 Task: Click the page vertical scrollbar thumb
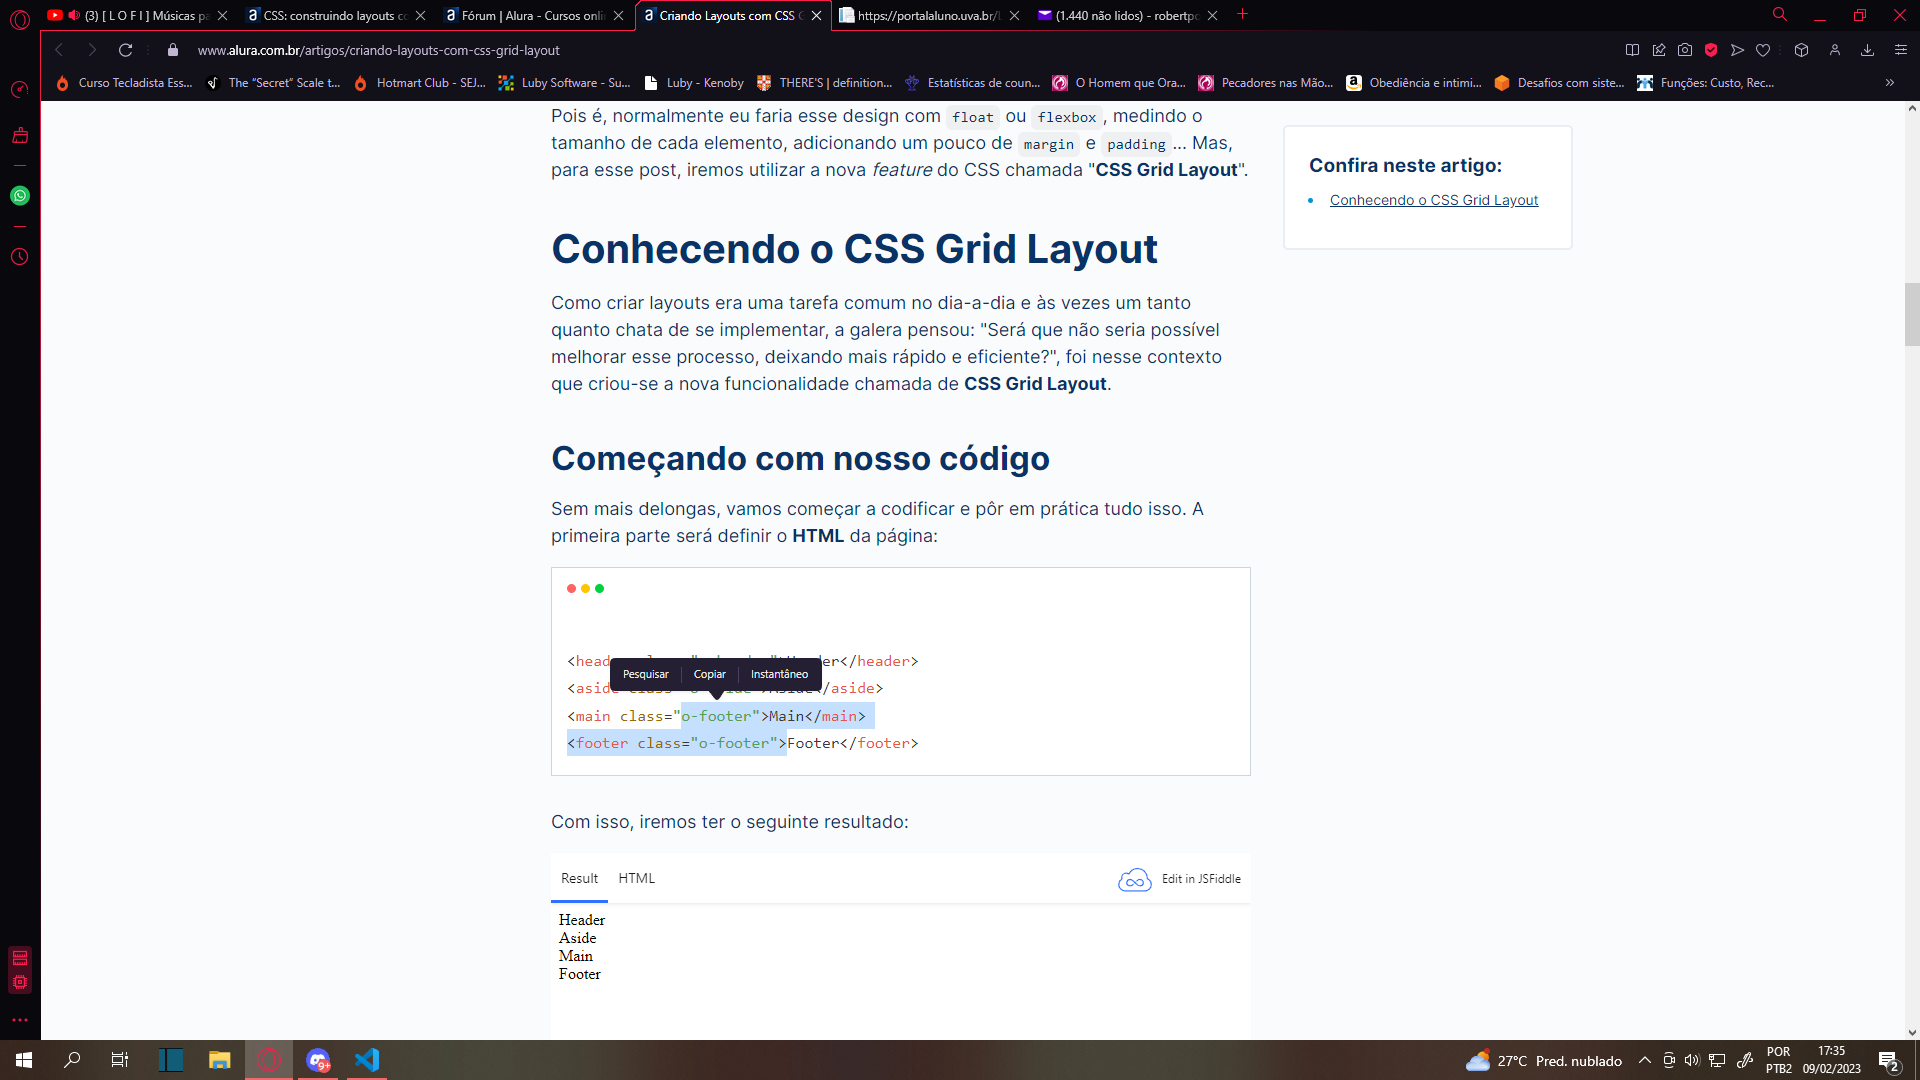[1911, 314]
